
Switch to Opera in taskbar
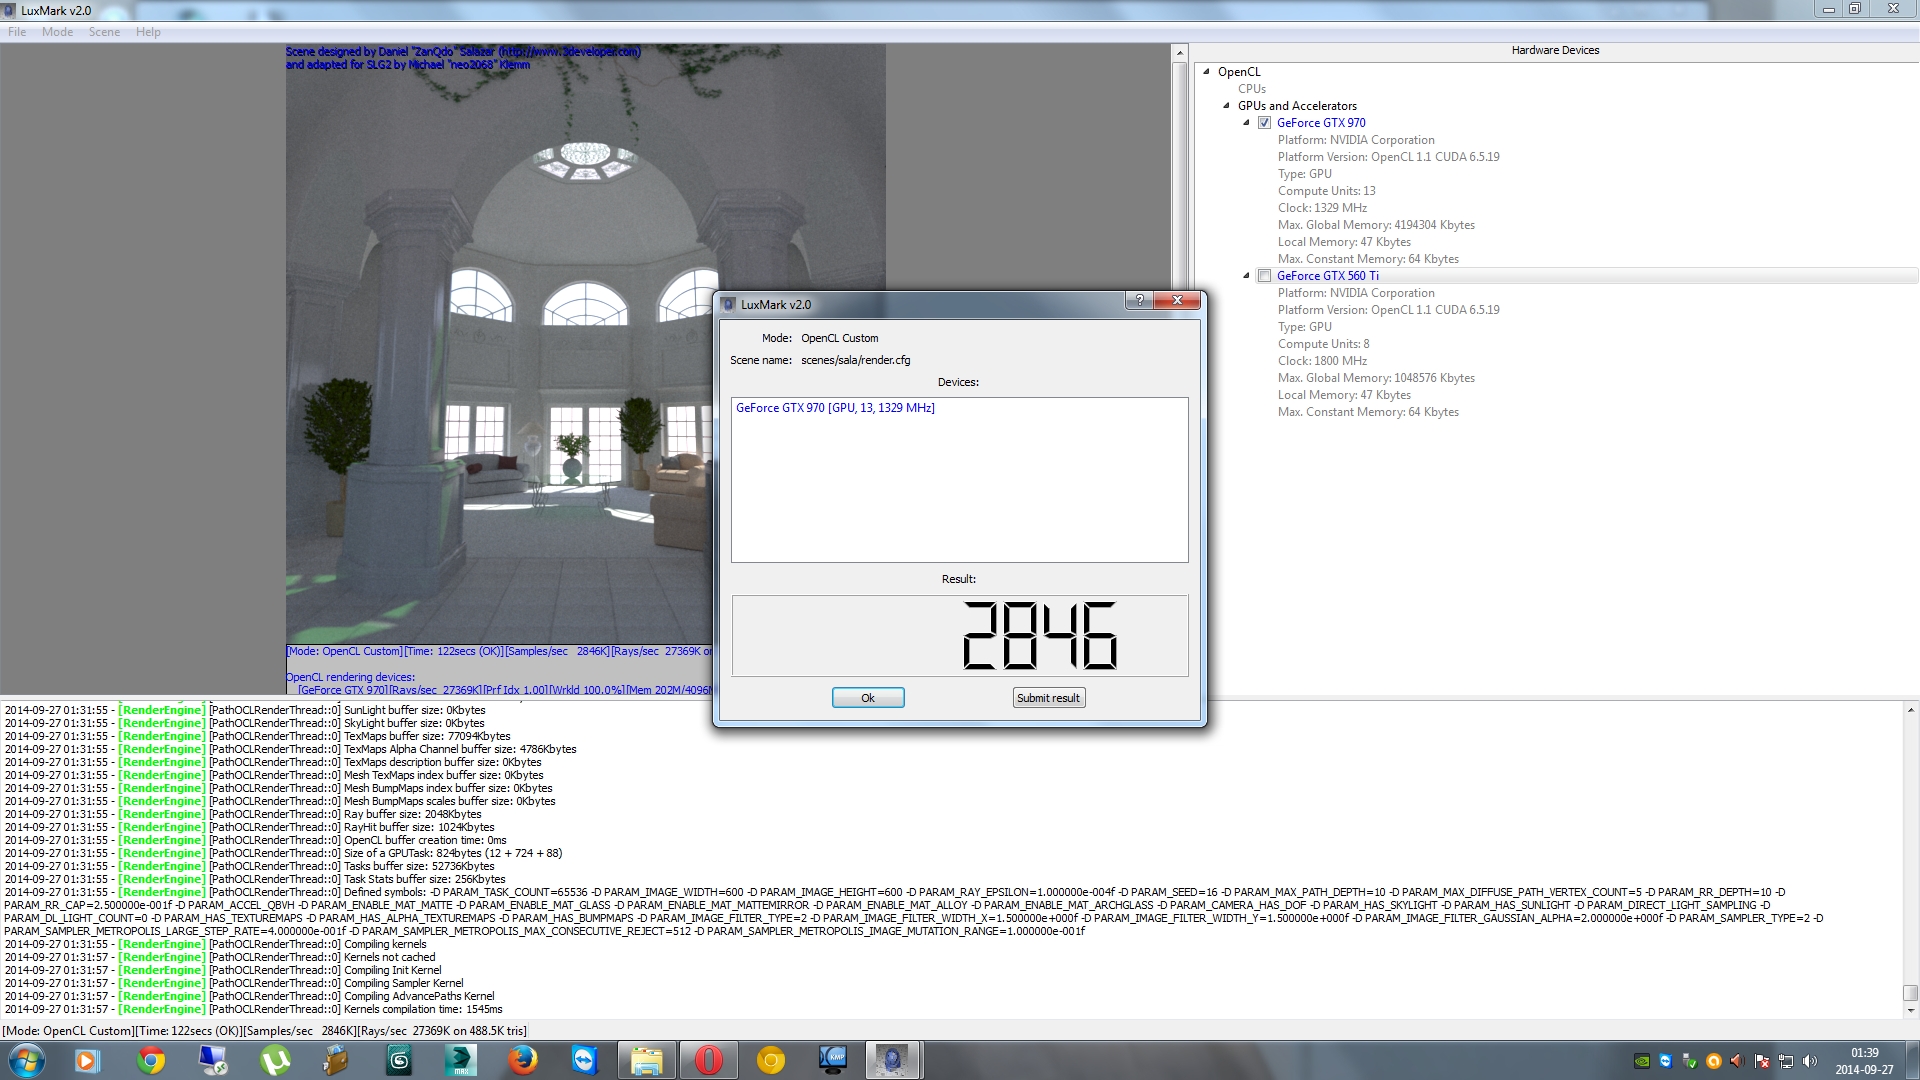click(x=708, y=1060)
